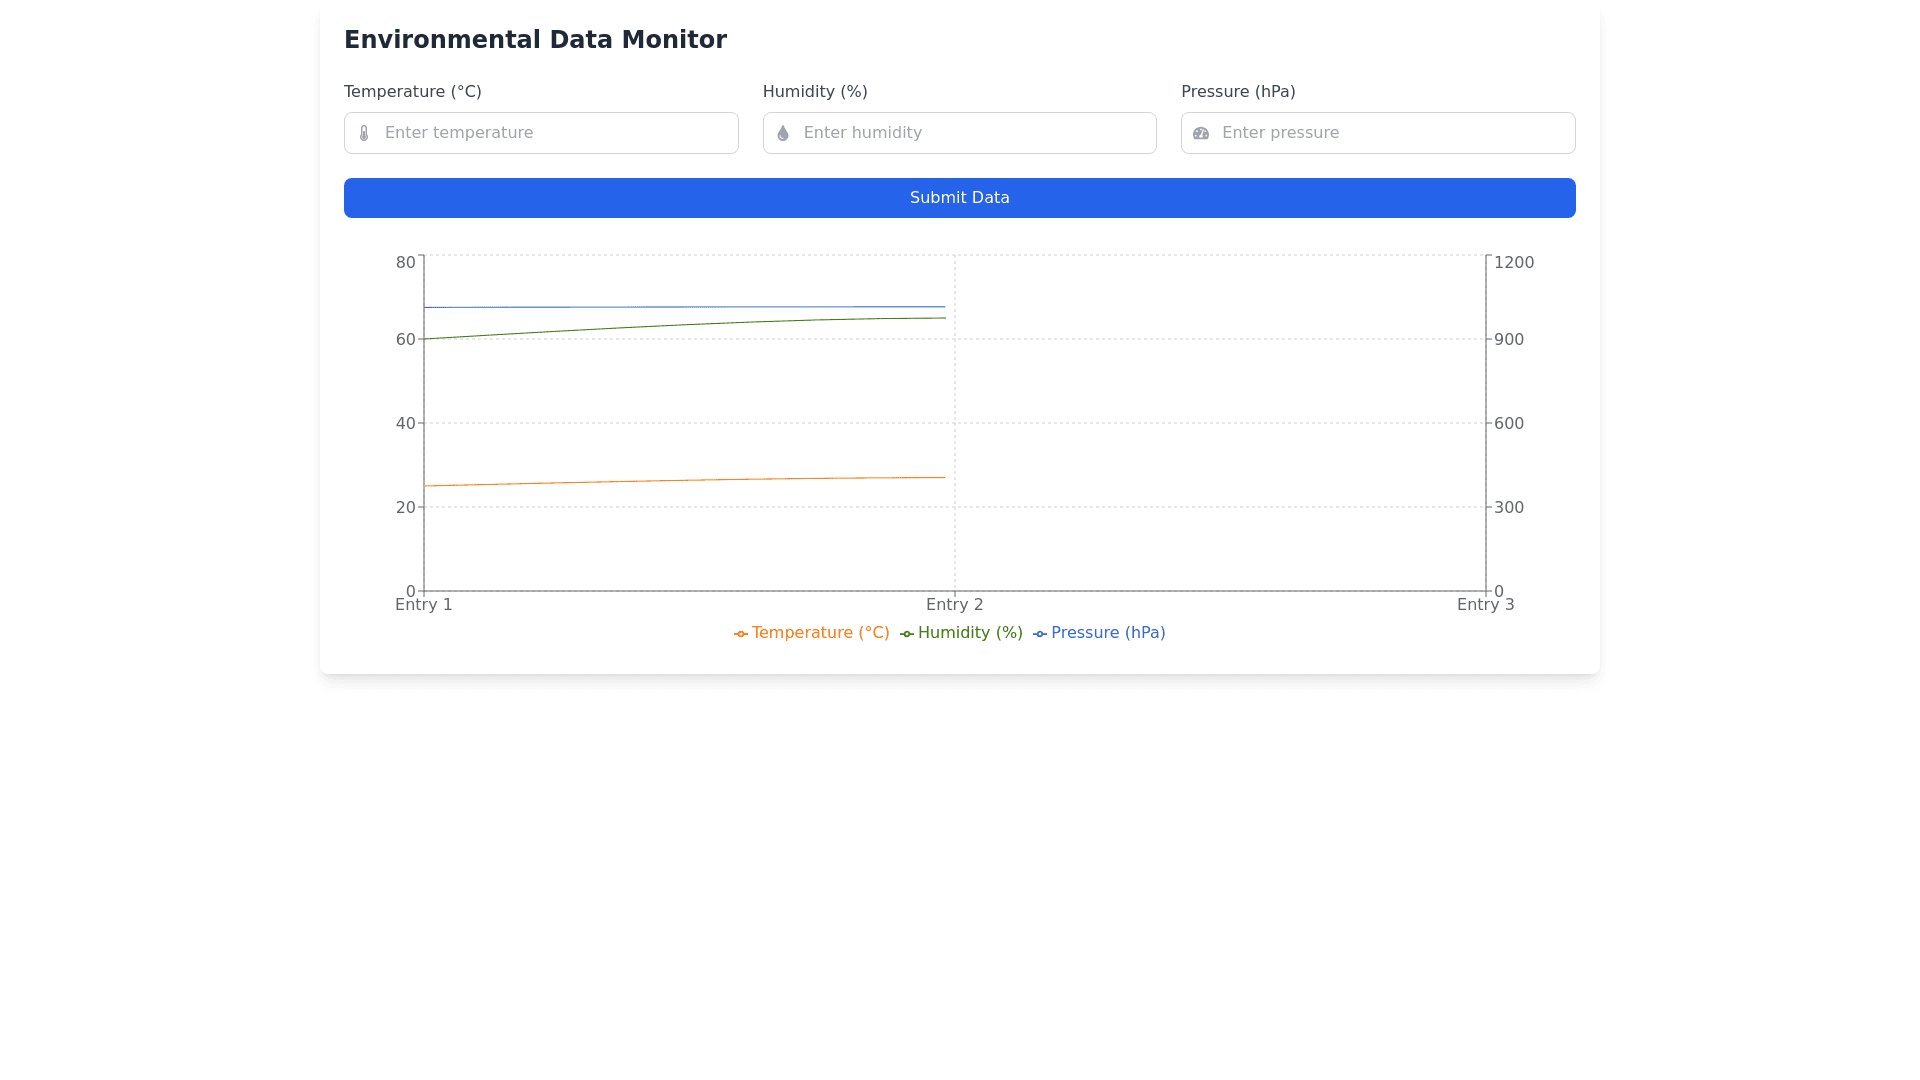Click the Environmental Data Monitor heading

(x=535, y=40)
